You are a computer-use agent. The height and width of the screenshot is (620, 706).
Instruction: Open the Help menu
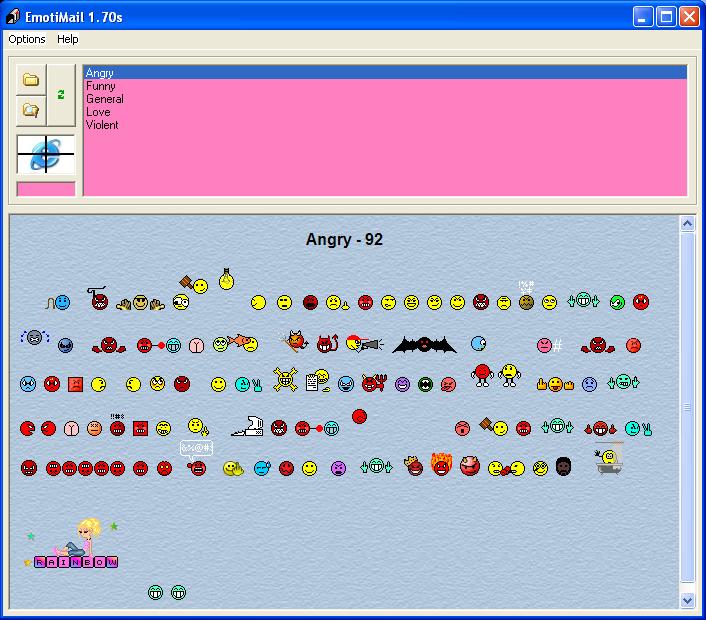(x=68, y=39)
